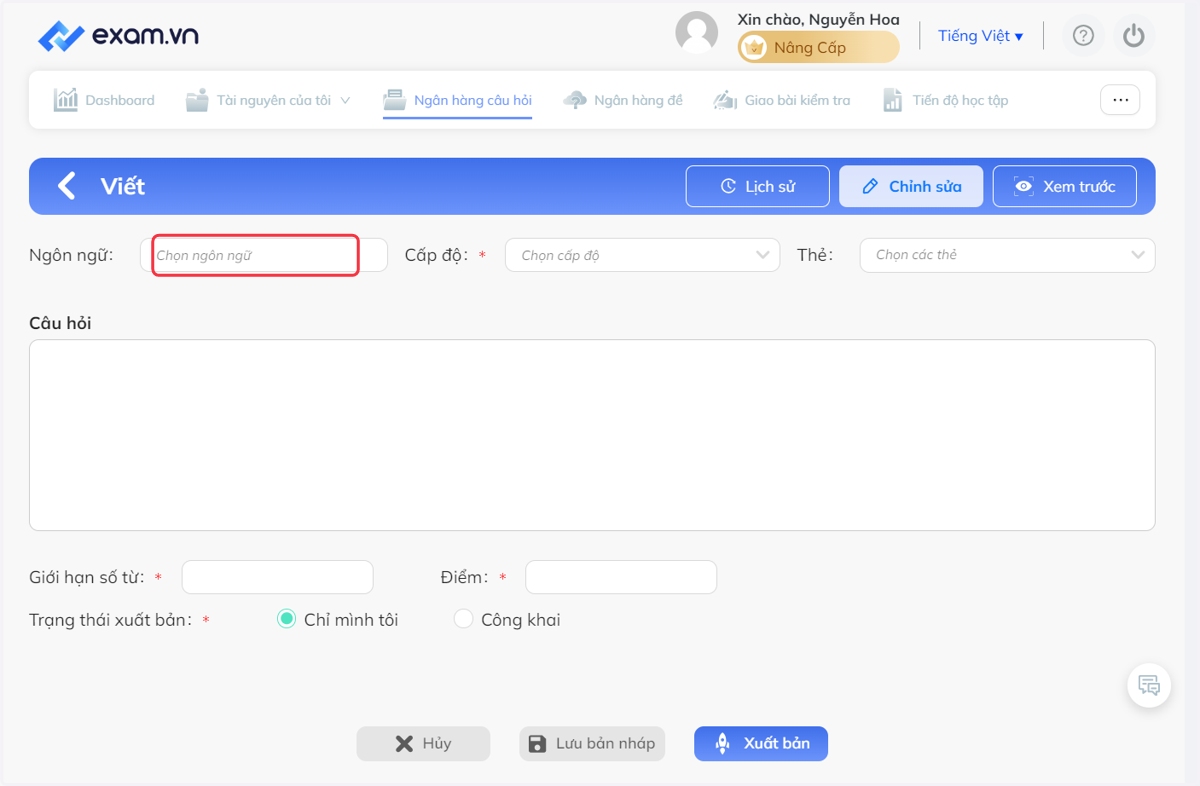Open Tiến độ học tập tab
The image size is (1200, 786).
coord(945,100)
